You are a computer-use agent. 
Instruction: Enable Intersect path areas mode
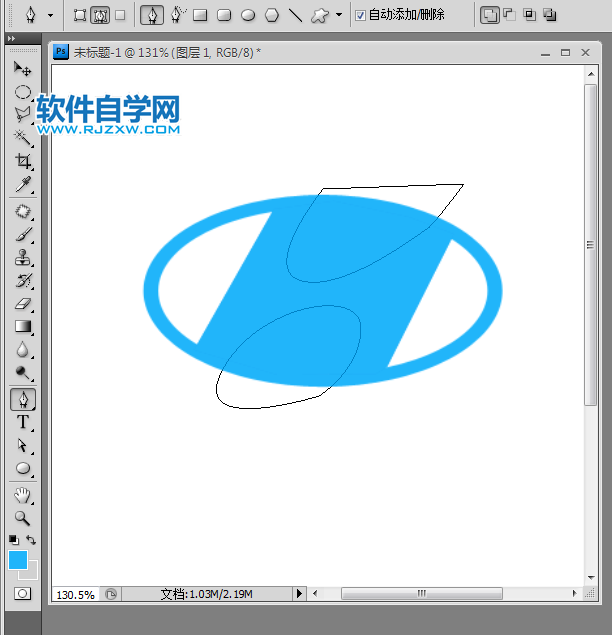(529, 15)
